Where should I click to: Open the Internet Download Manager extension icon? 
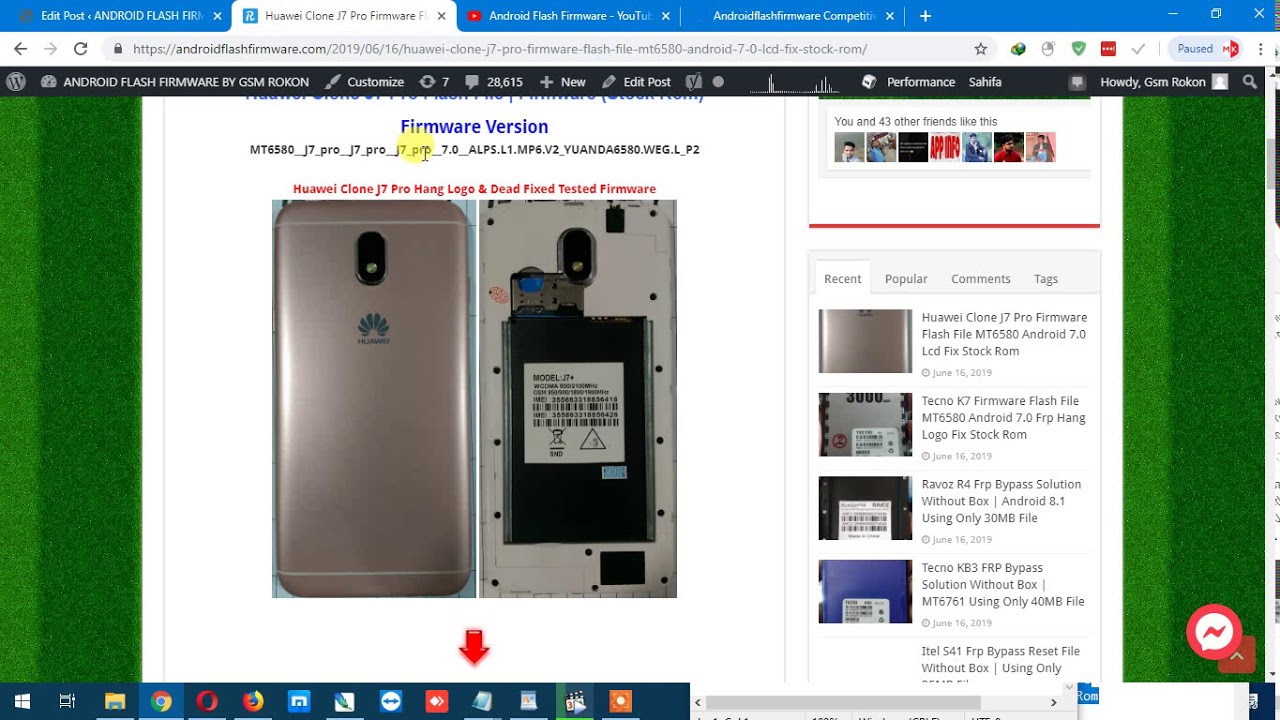[1018, 49]
